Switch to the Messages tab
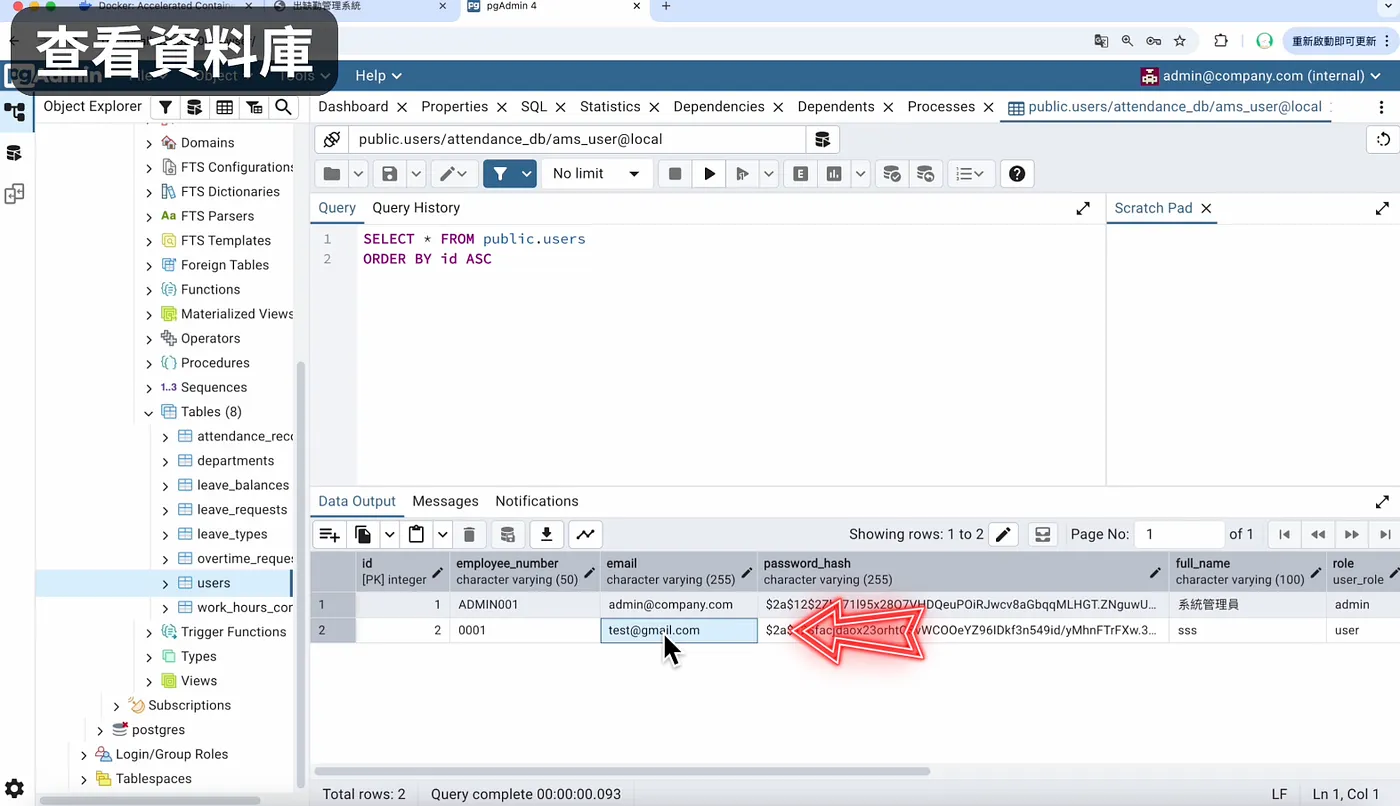Screen dimensions: 1400x806 coord(445,501)
